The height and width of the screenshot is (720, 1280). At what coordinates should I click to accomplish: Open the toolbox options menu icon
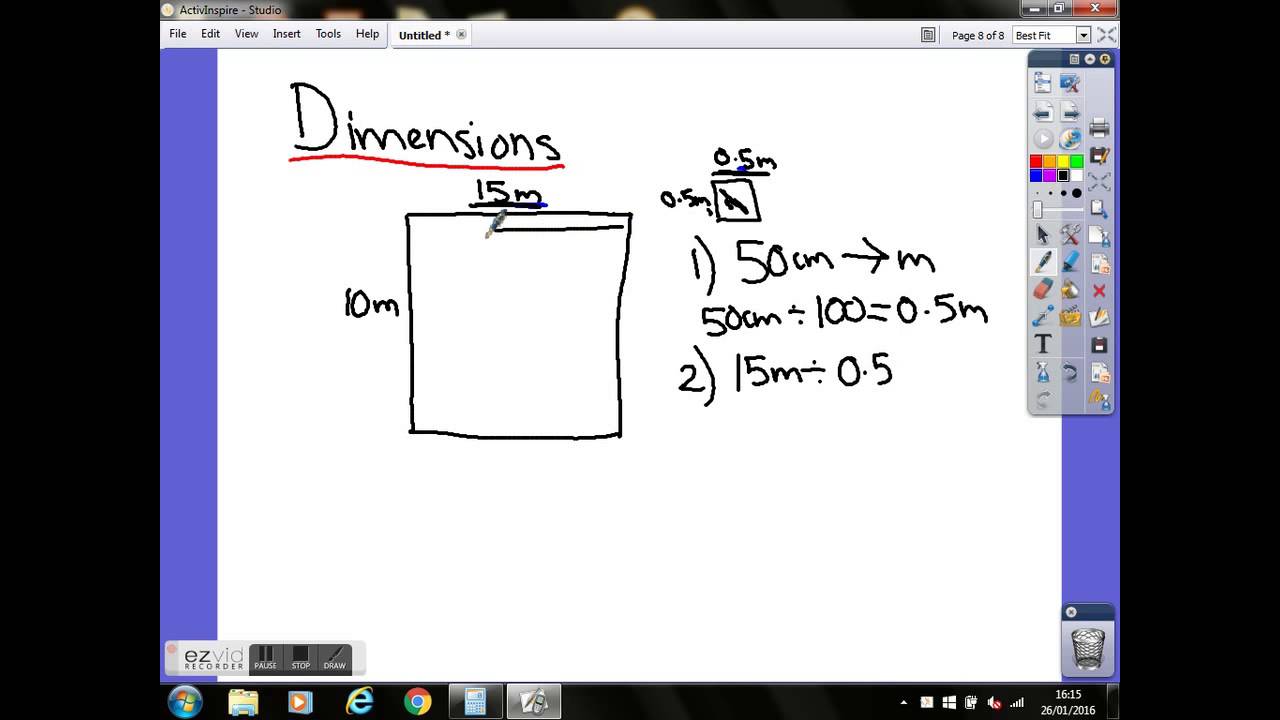tap(1074, 59)
